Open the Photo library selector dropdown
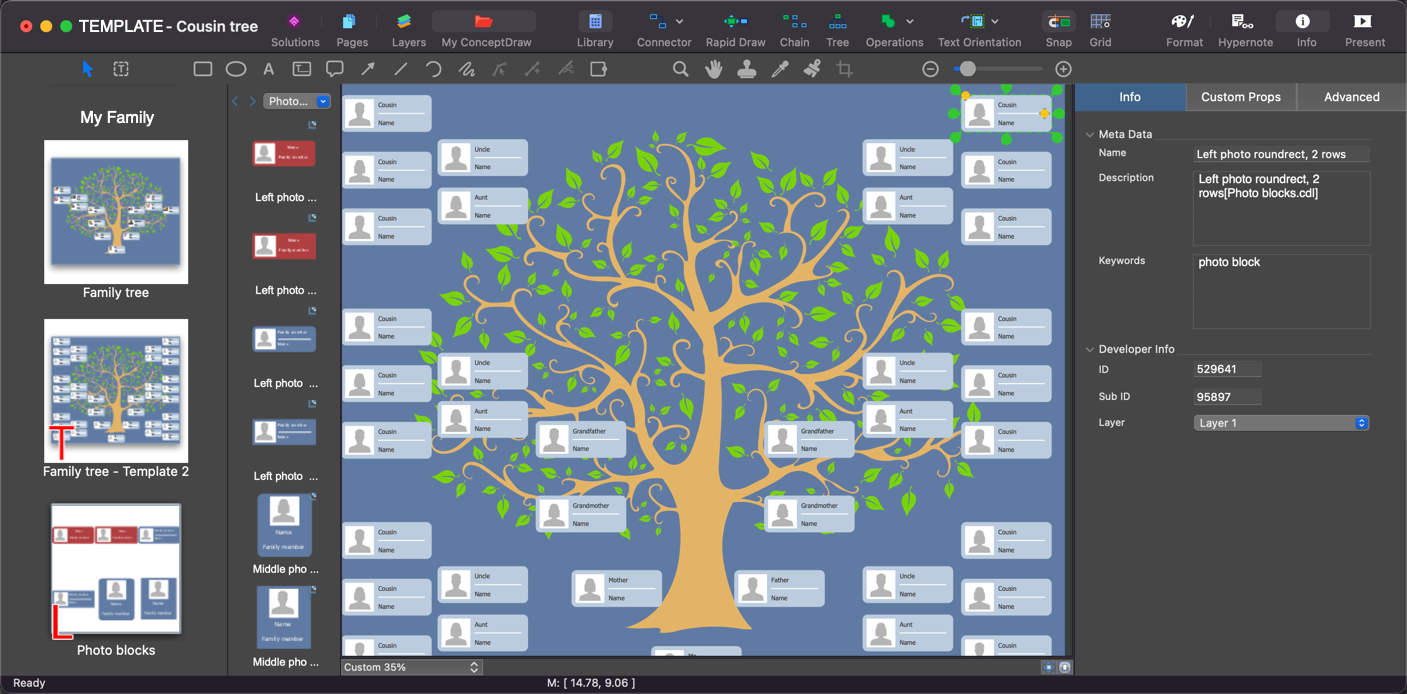Screen dimensions: 1407x694 coord(297,101)
